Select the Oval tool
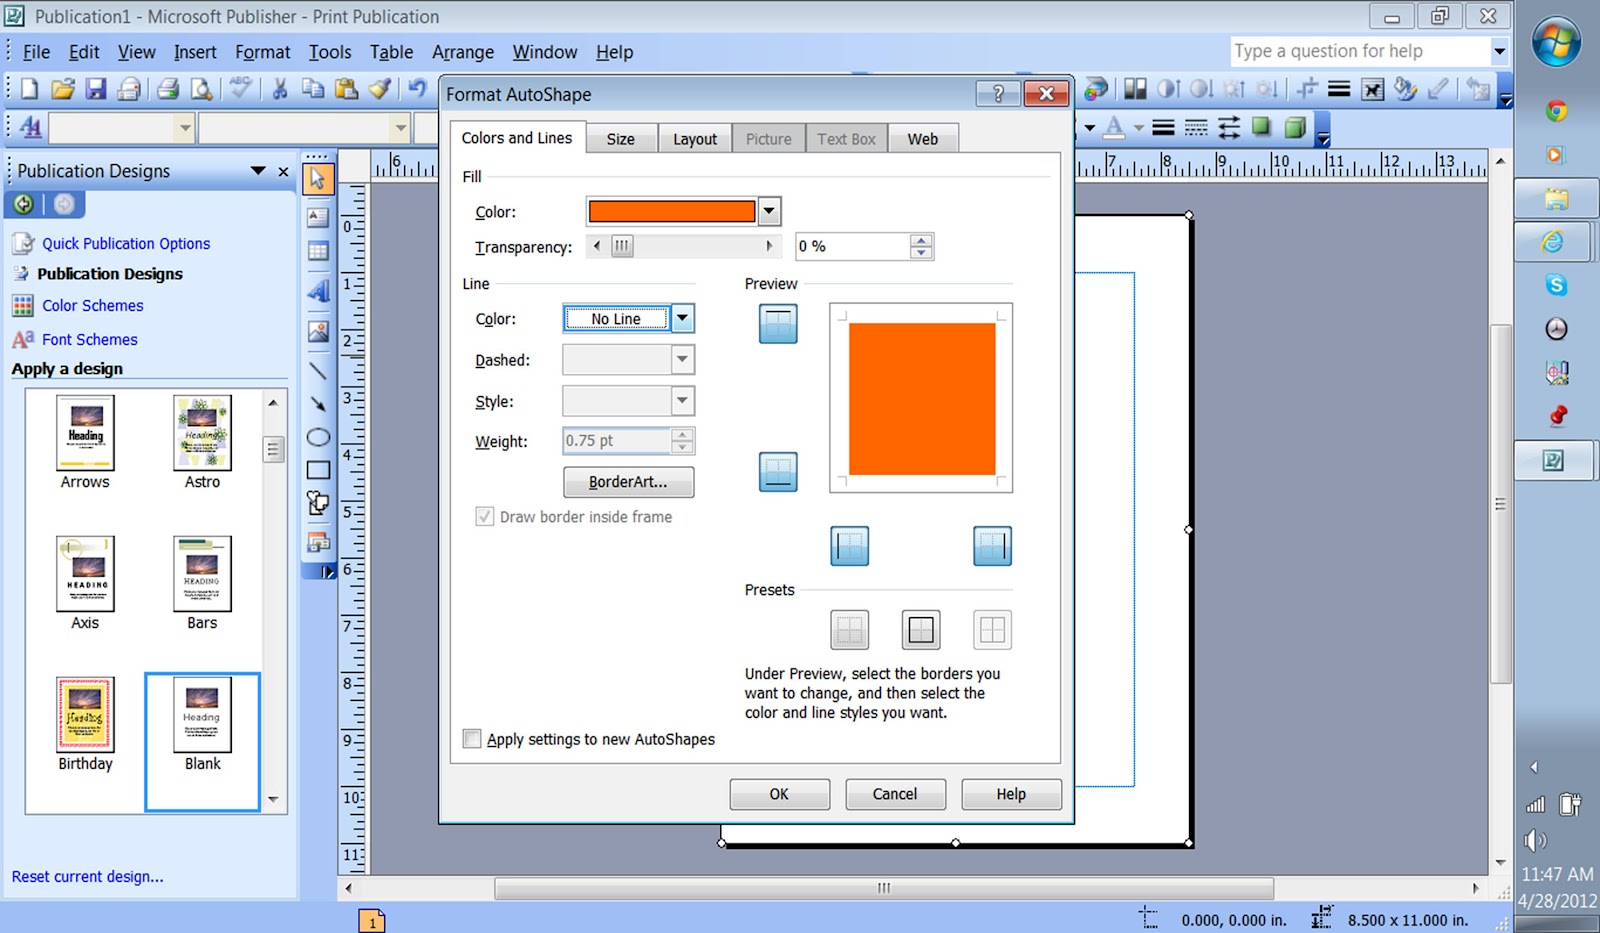 tap(318, 437)
